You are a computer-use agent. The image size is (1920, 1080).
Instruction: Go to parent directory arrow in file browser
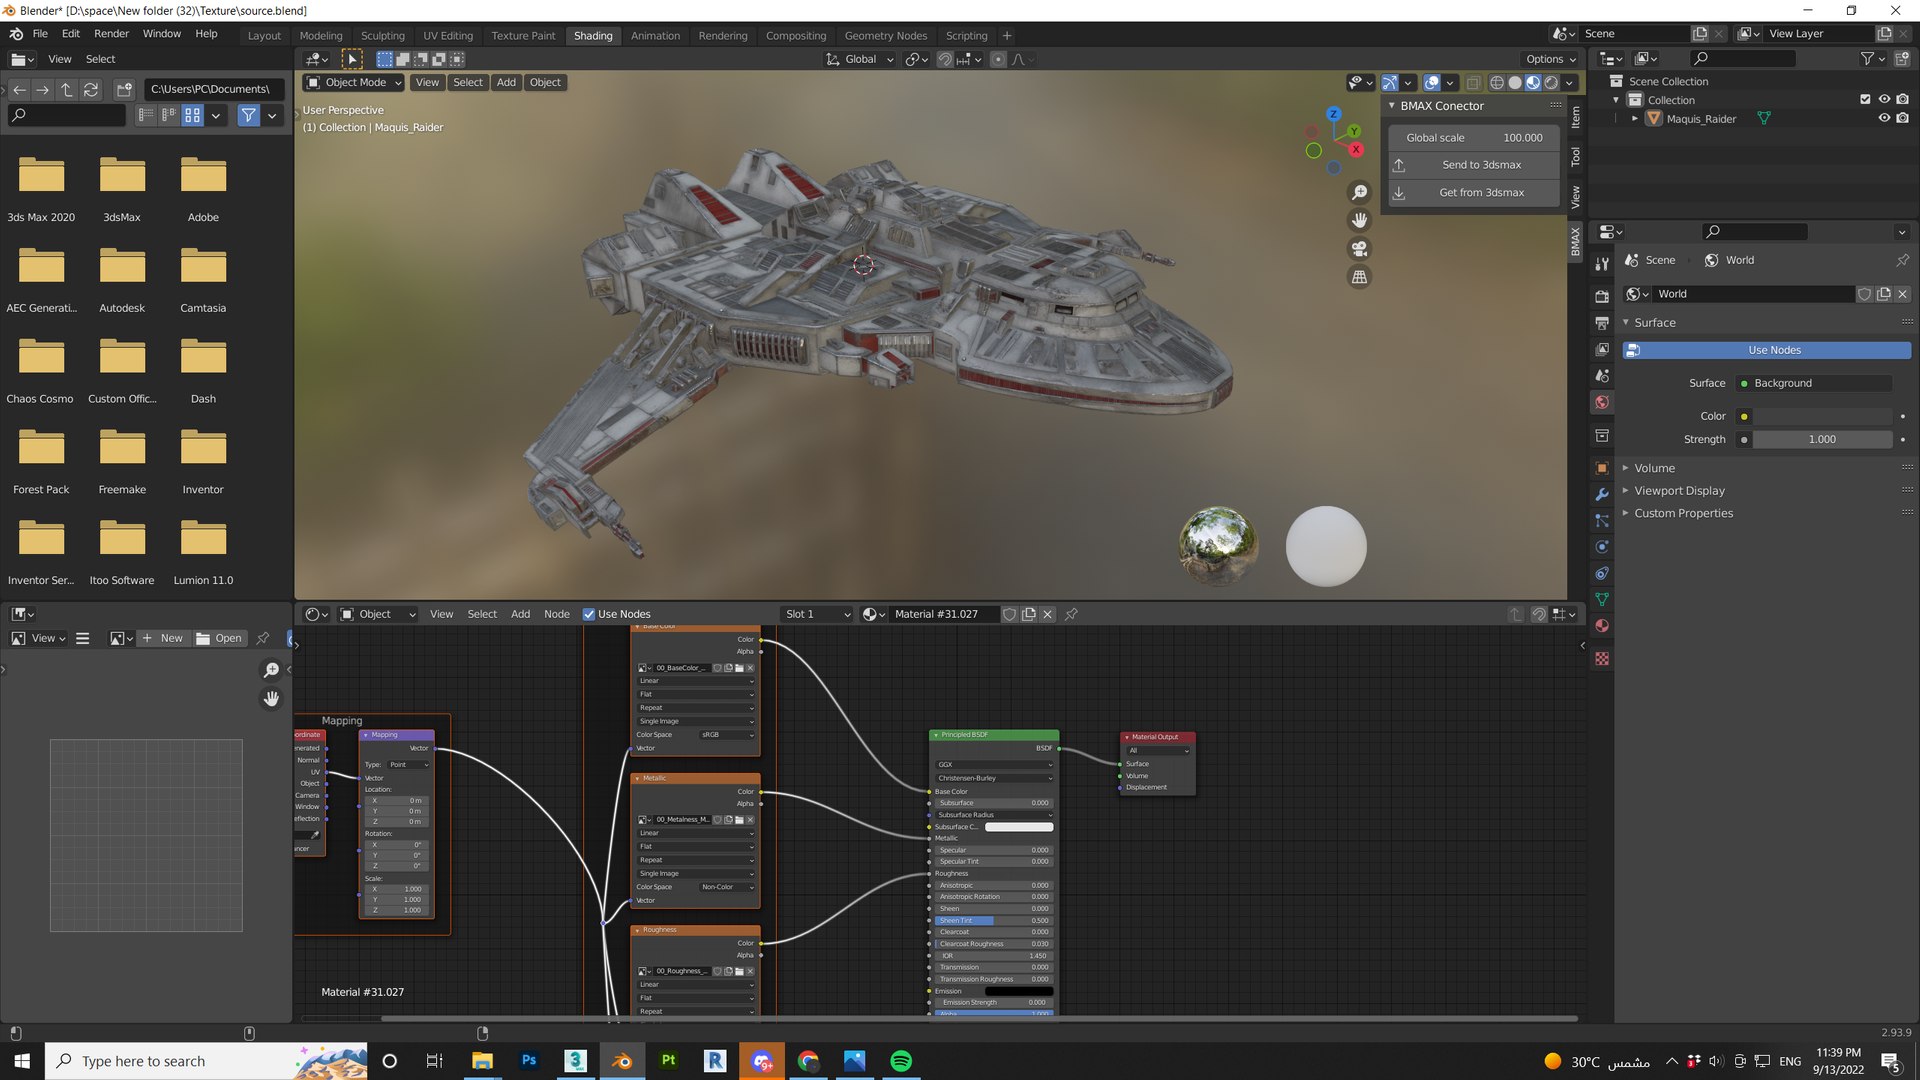pyautogui.click(x=67, y=90)
